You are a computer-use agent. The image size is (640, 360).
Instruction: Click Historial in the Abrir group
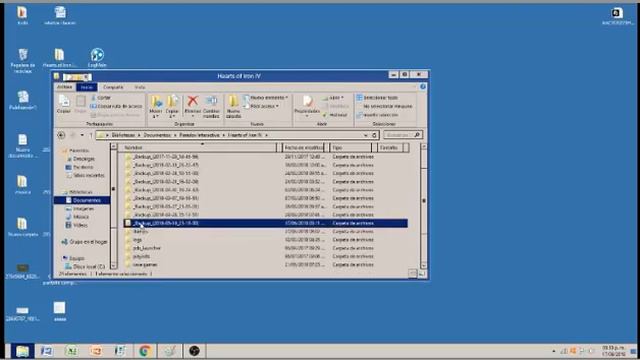335,115
